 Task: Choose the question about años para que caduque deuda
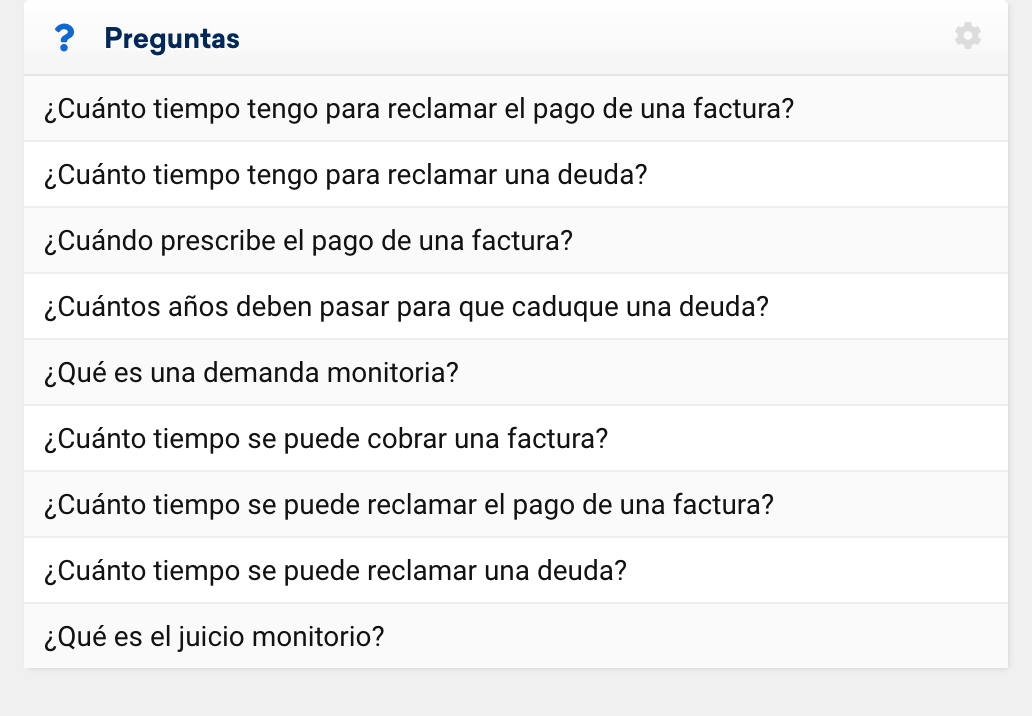[x=406, y=306]
